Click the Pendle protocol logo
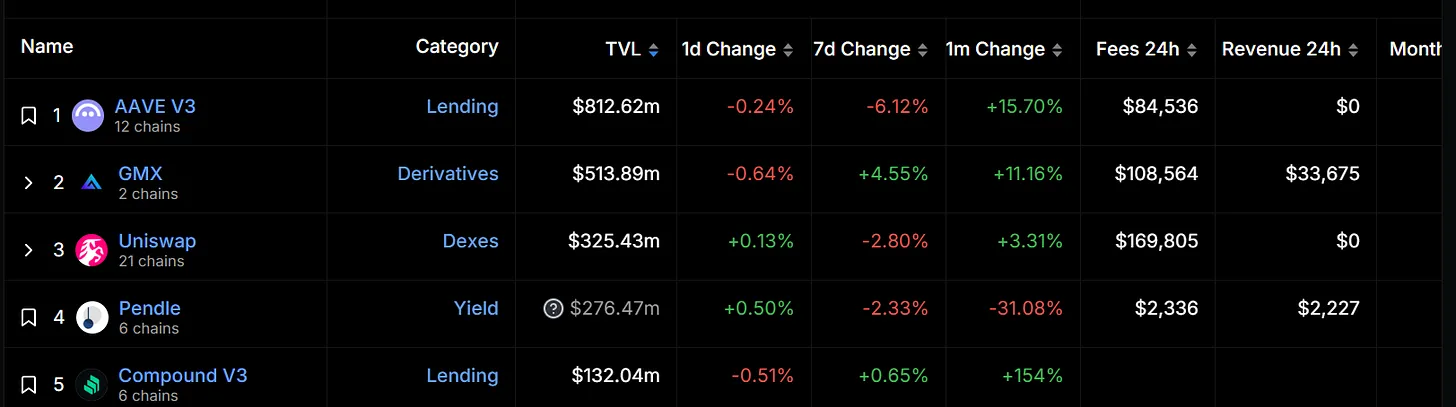Screen dimensions: 1456x407 point(92,317)
